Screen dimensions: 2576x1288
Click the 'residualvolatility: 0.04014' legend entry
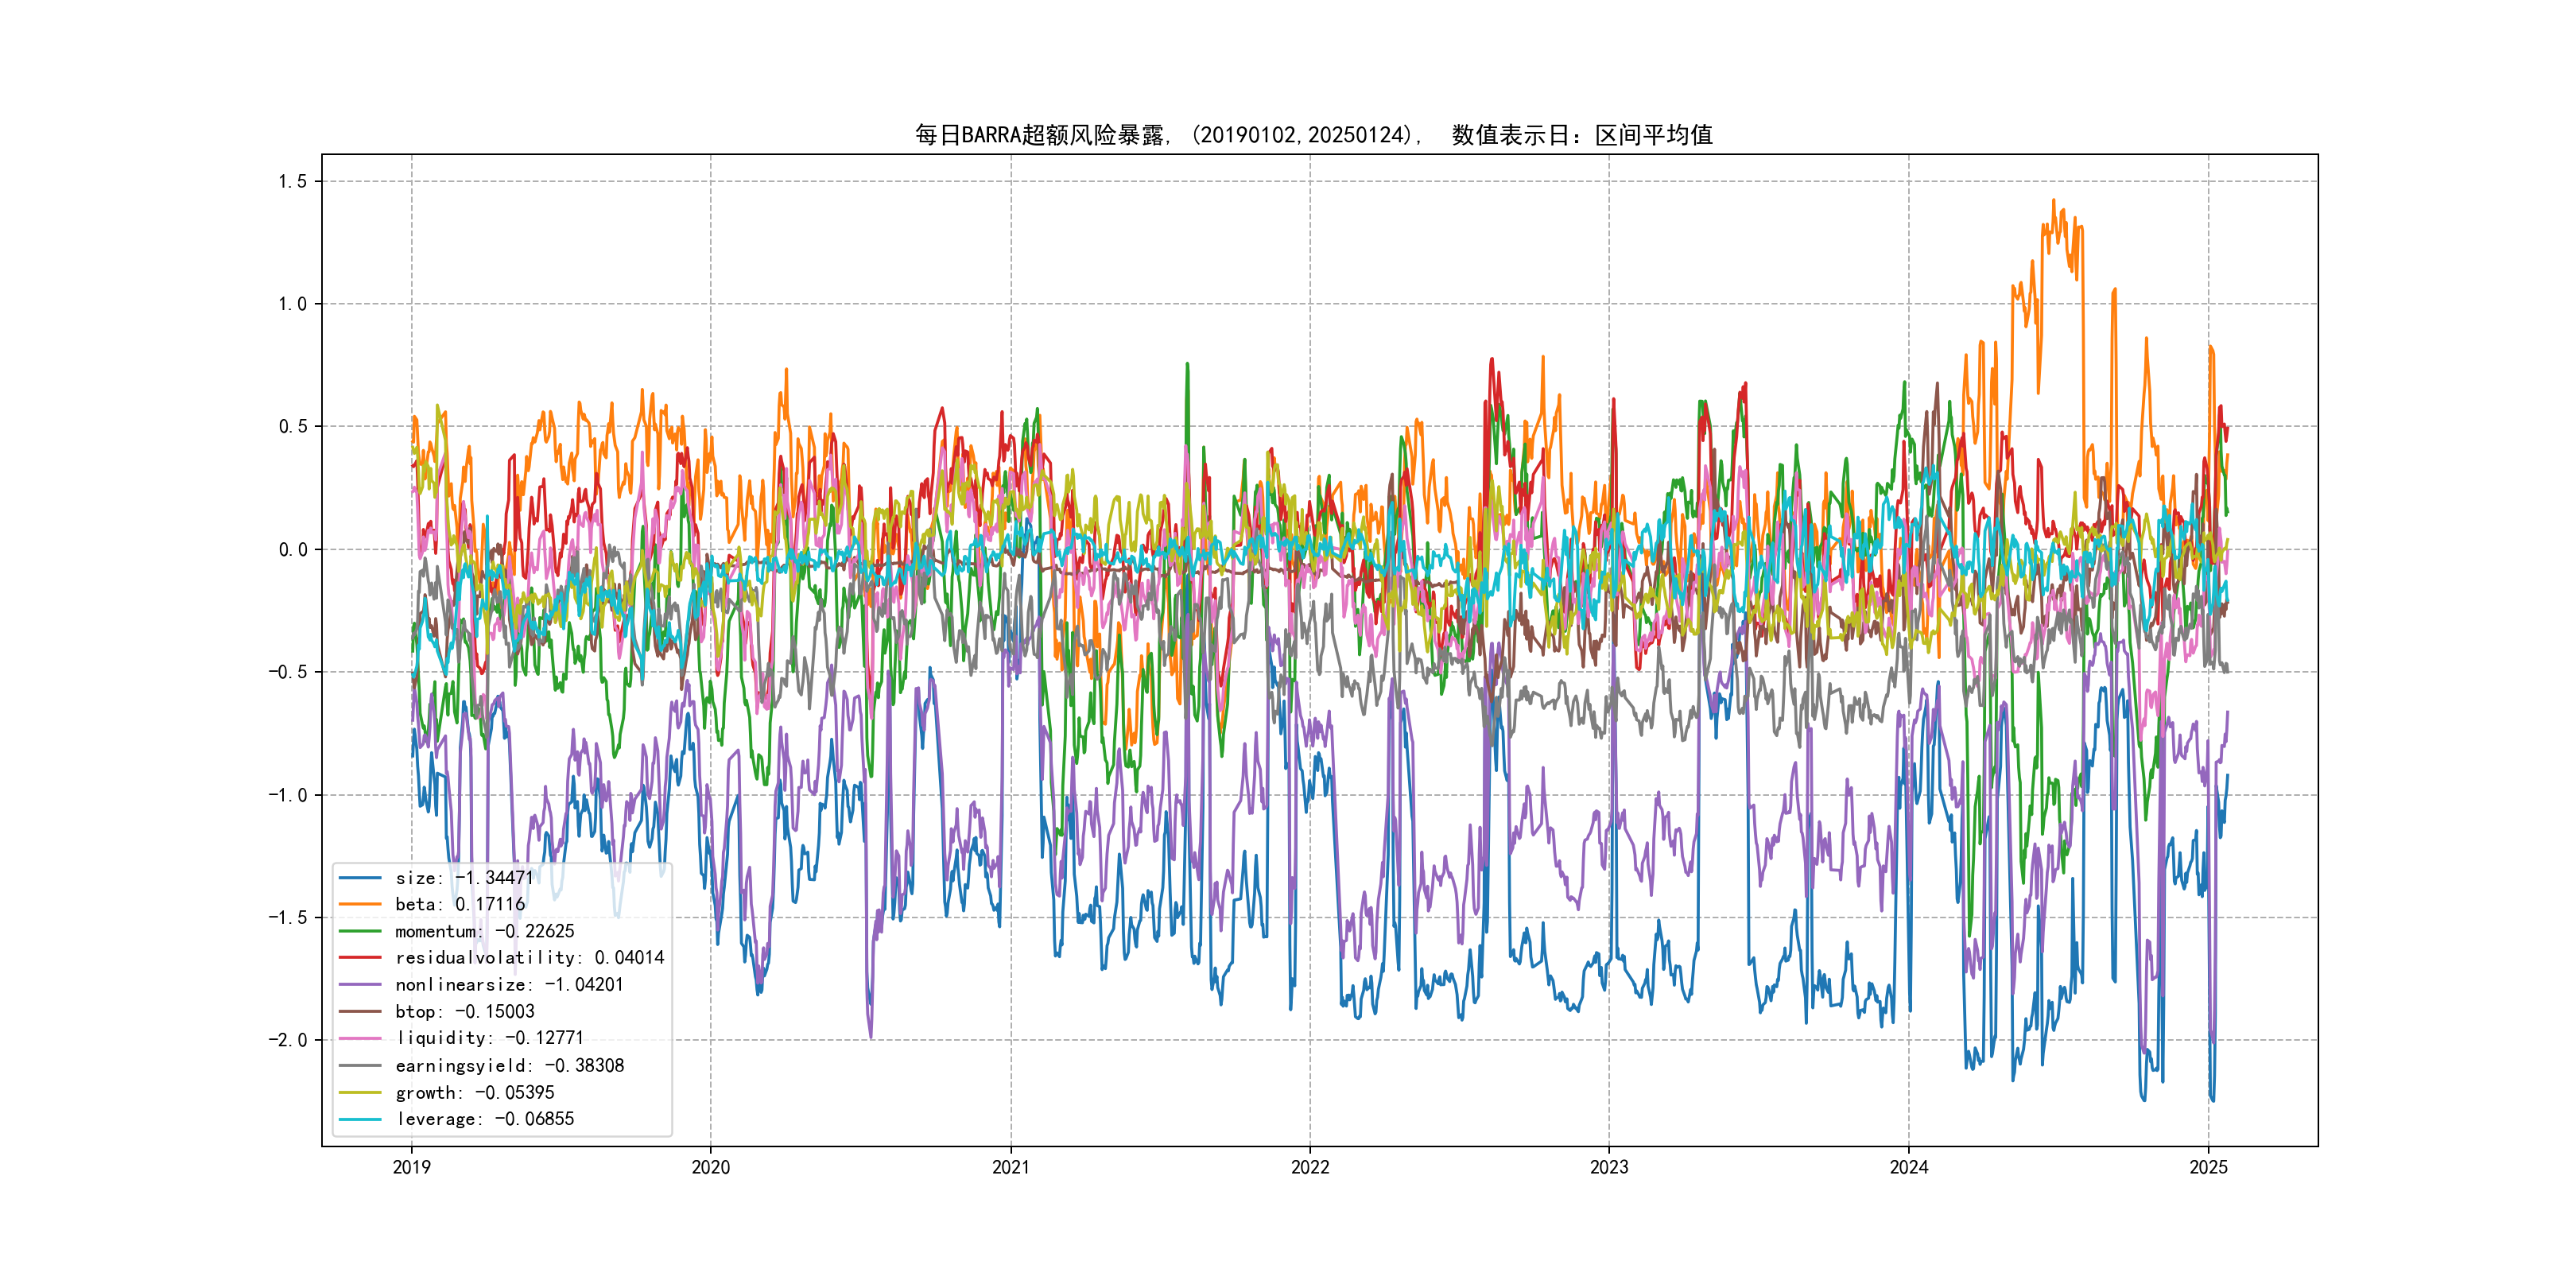click(x=529, y=958)
